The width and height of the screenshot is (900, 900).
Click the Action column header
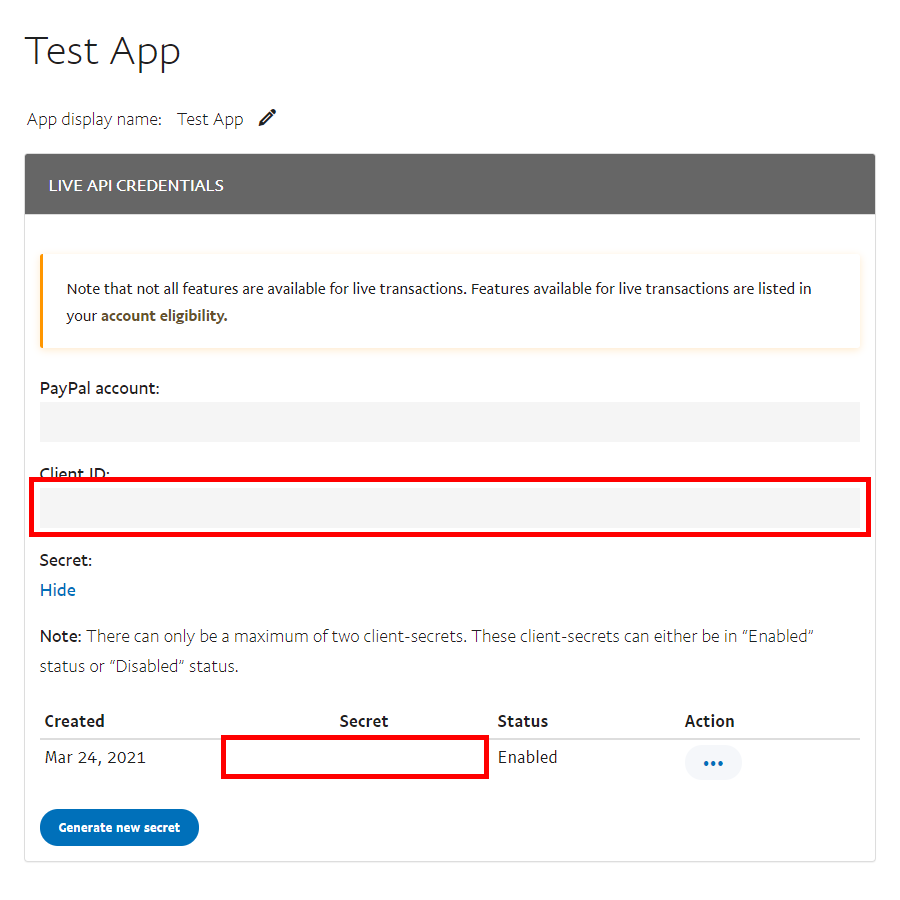[709, 721]
